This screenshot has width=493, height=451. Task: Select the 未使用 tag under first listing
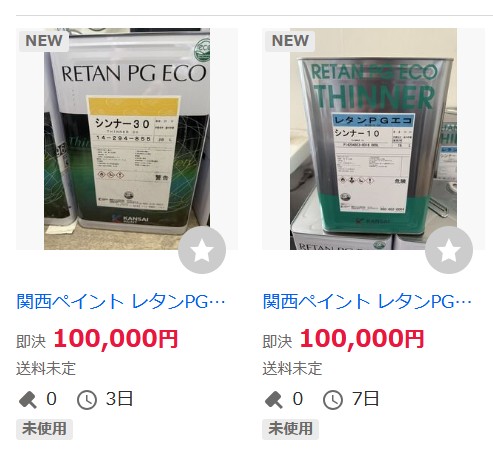[x=44, y=429]
